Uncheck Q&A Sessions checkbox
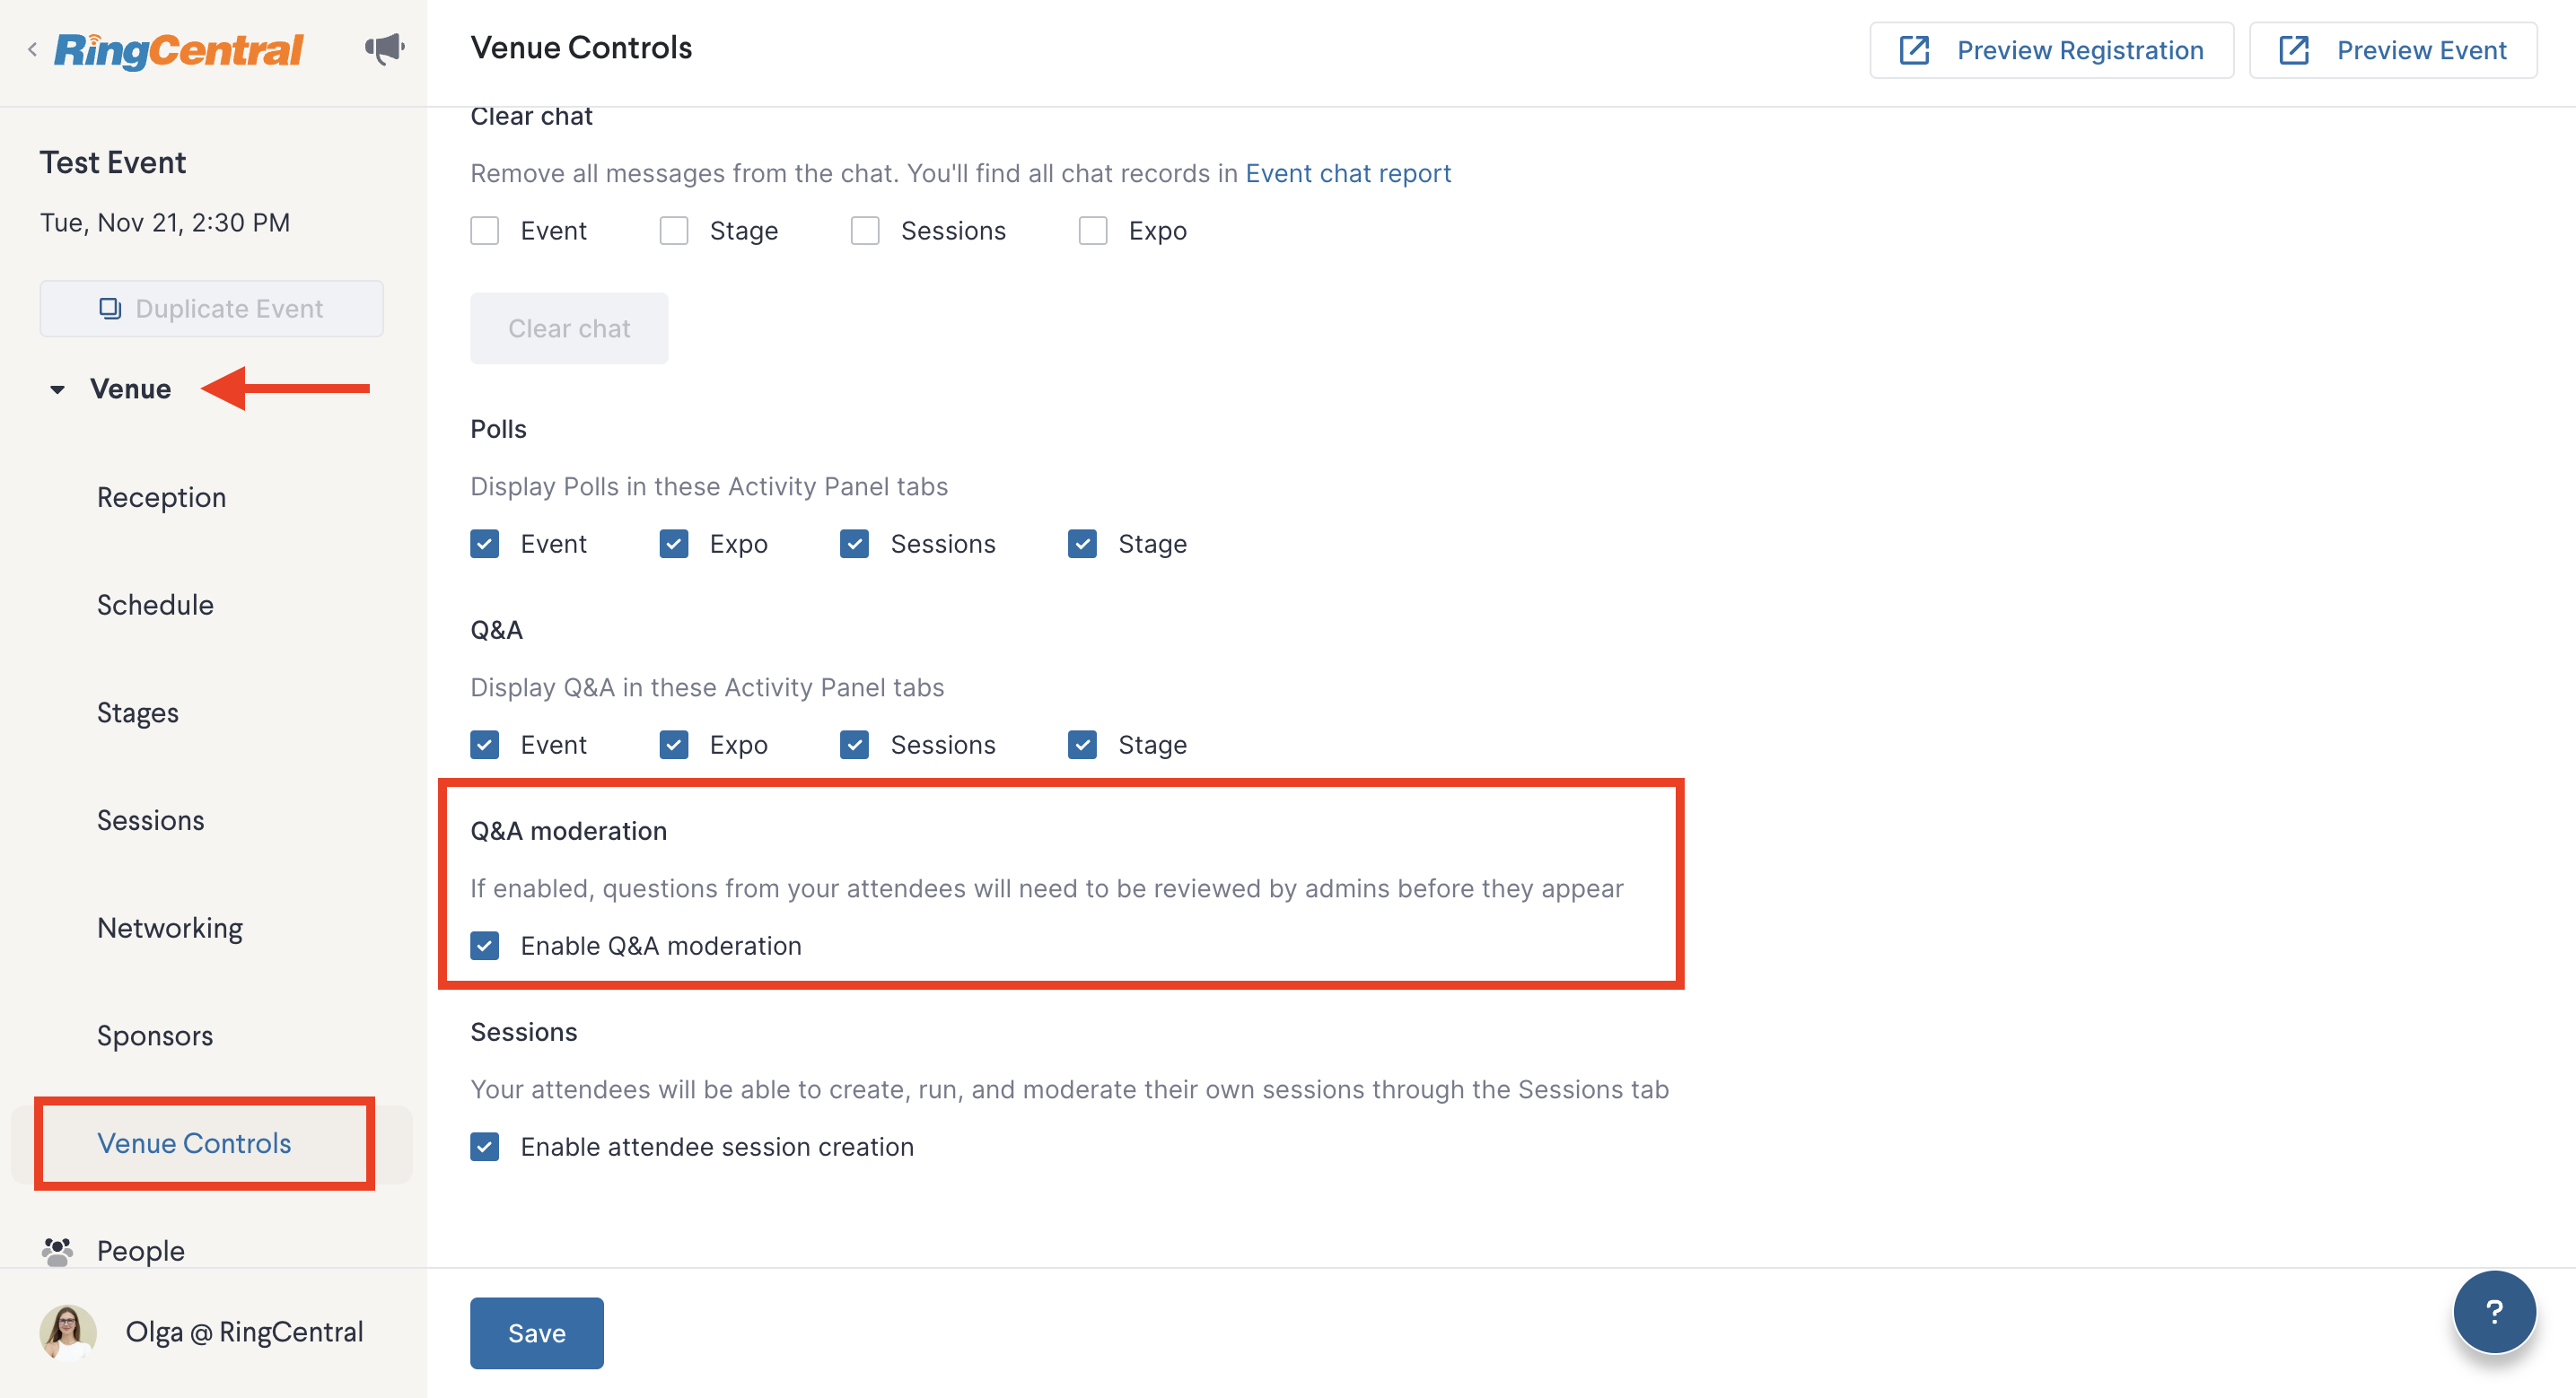This screenshot has width=2576, height=1398. pyautogui.click(x=855, y=745)
